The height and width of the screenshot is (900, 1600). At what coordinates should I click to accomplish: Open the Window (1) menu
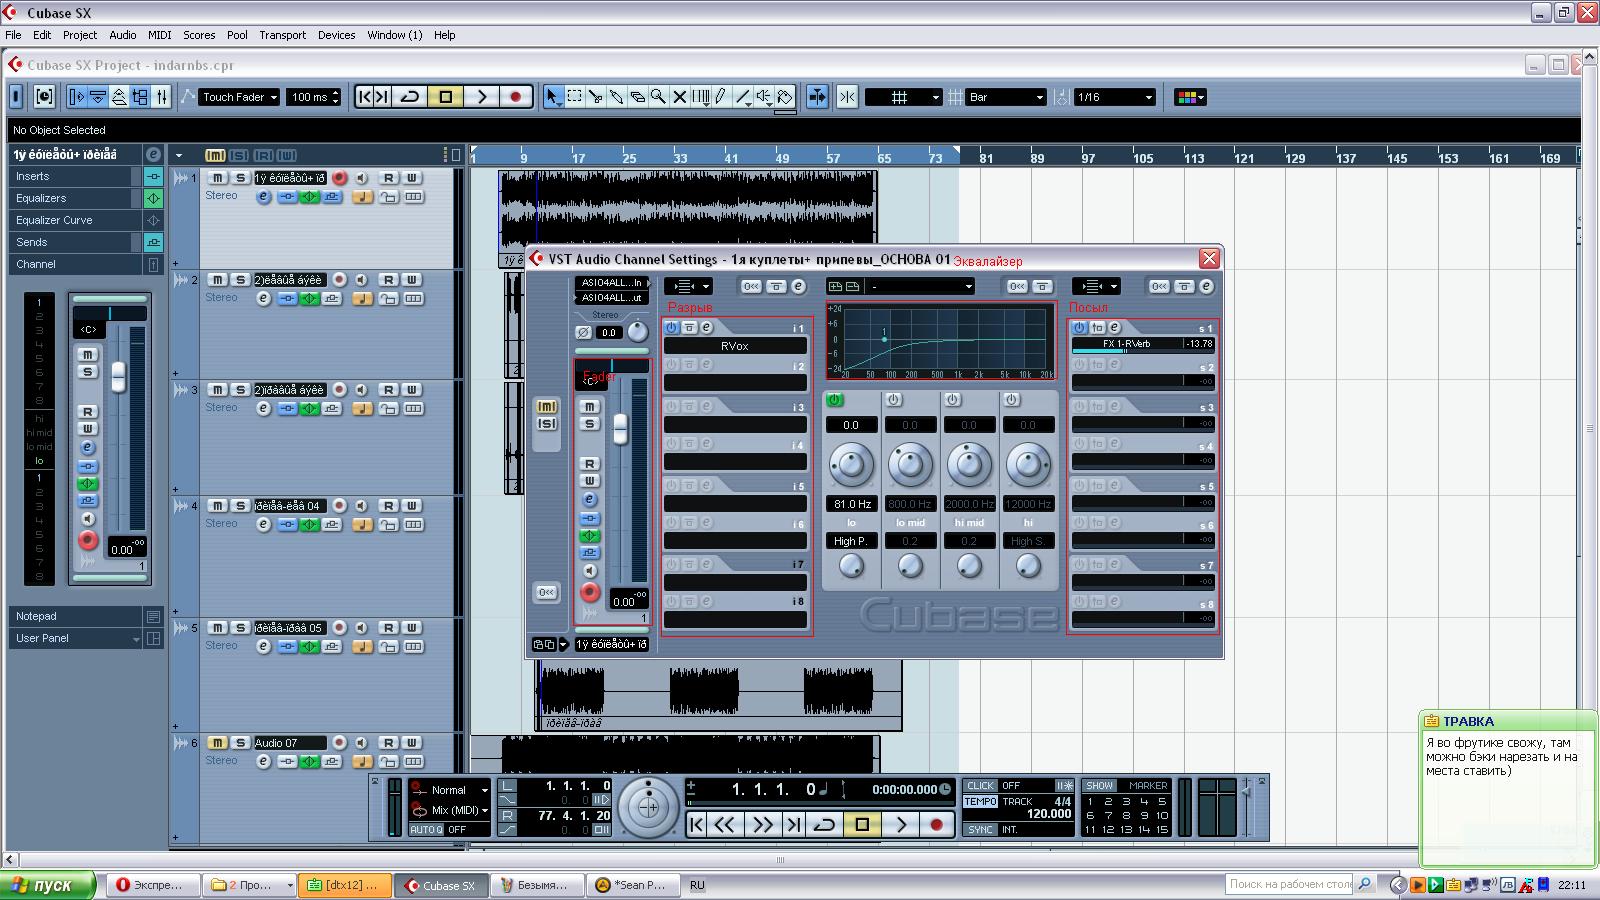pyautogui.click(x=395, y=35)
